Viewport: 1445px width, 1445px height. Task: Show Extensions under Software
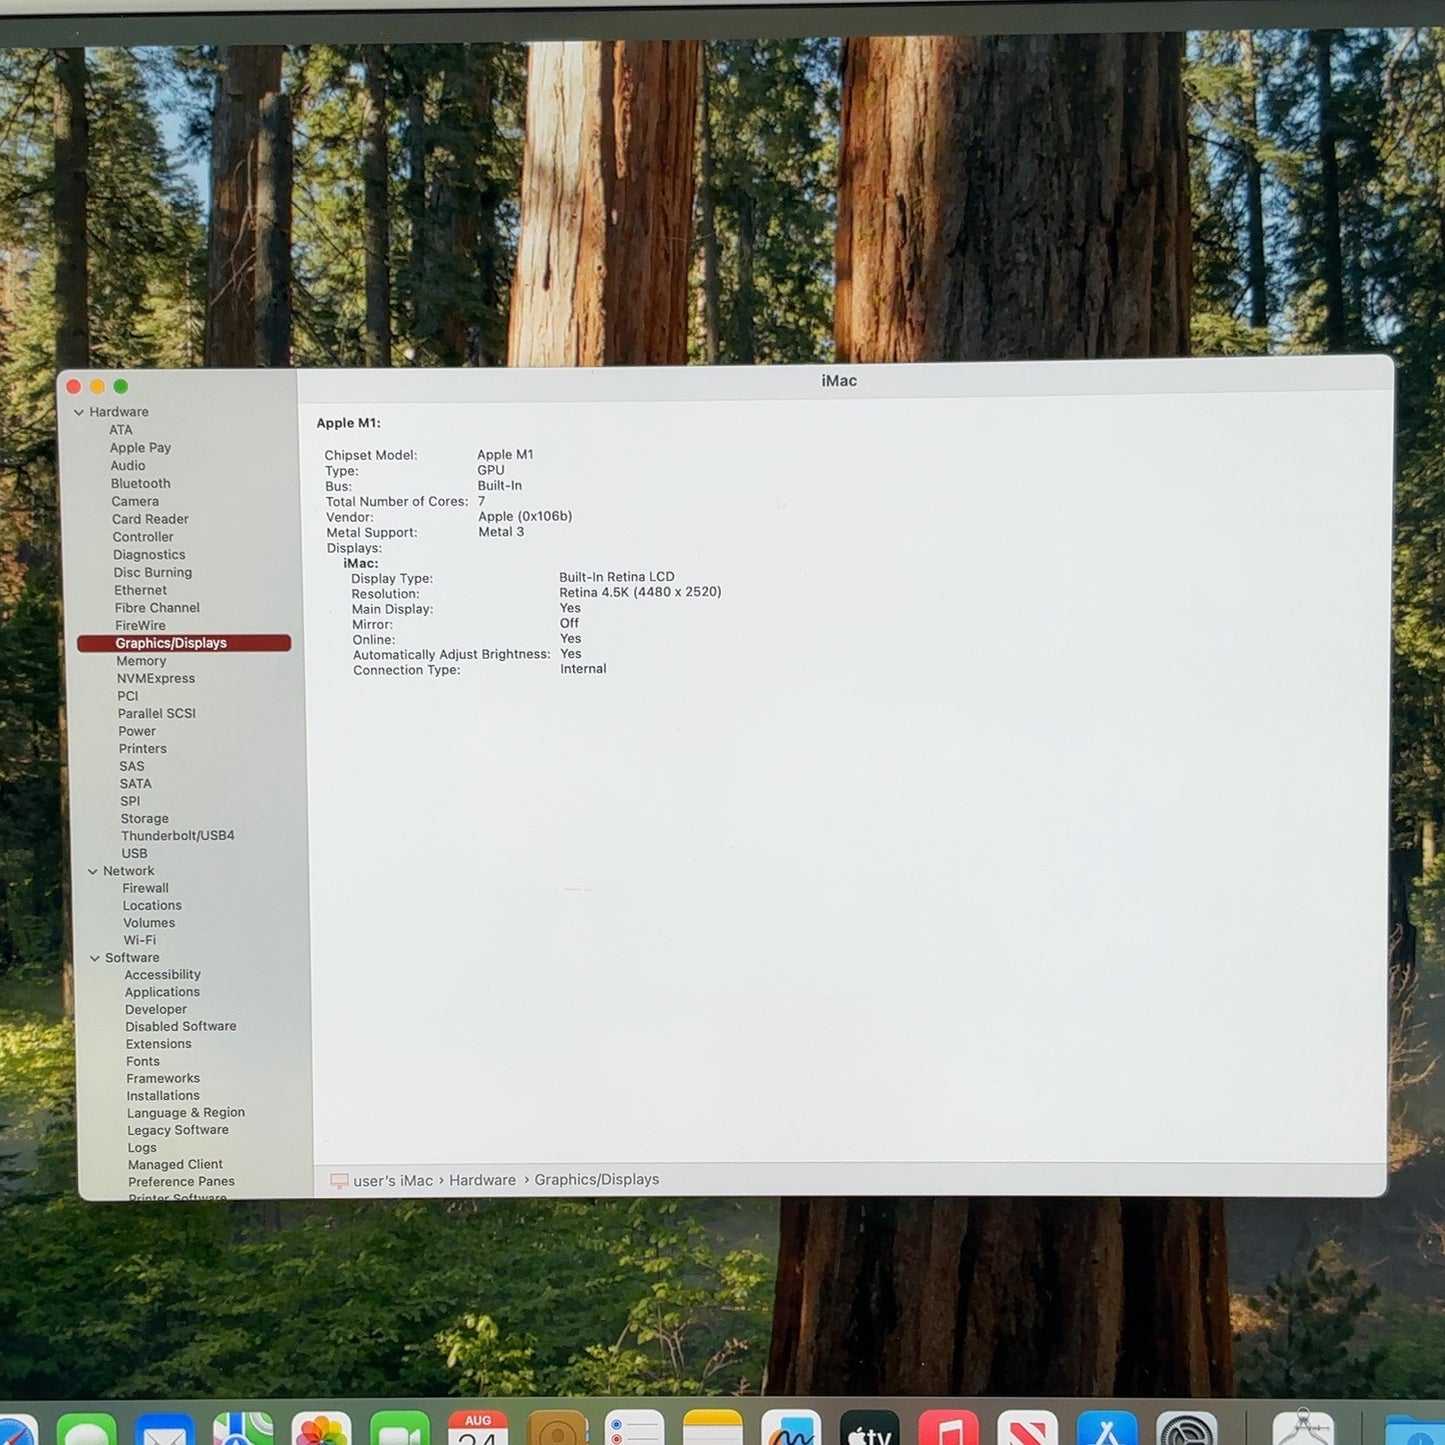[159, 1044]
